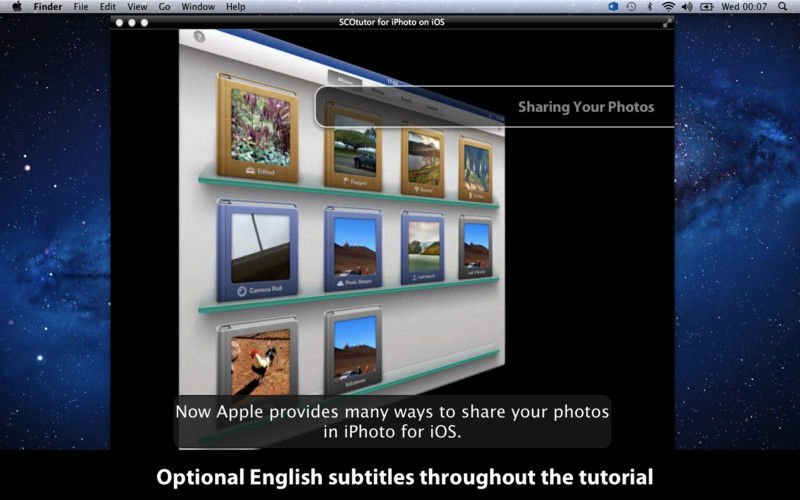The width and height of the screenshot is (800, 500).
Task: Open the third brown album on the top shelf
Action: pyautogui.click(x=423, y=160)
